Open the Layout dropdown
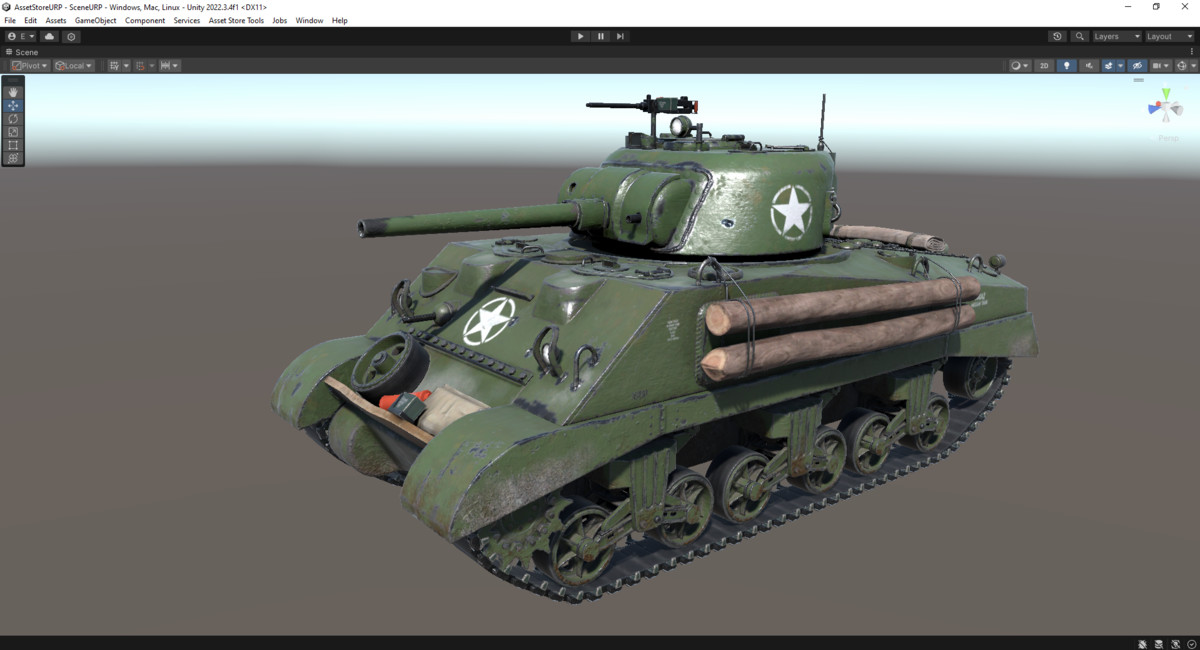Screen dimensions: 1200x650 [1169, 36]
